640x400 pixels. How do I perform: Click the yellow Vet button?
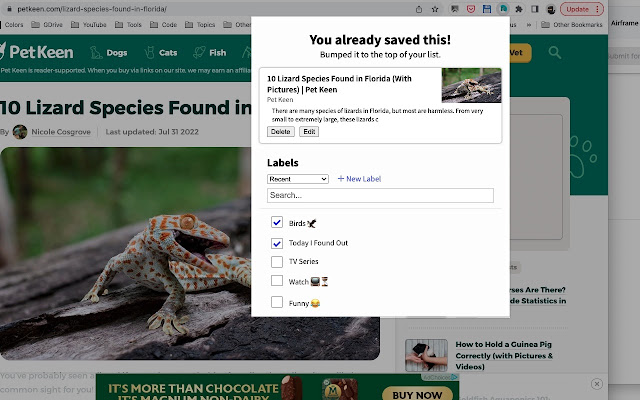(520, 53)
